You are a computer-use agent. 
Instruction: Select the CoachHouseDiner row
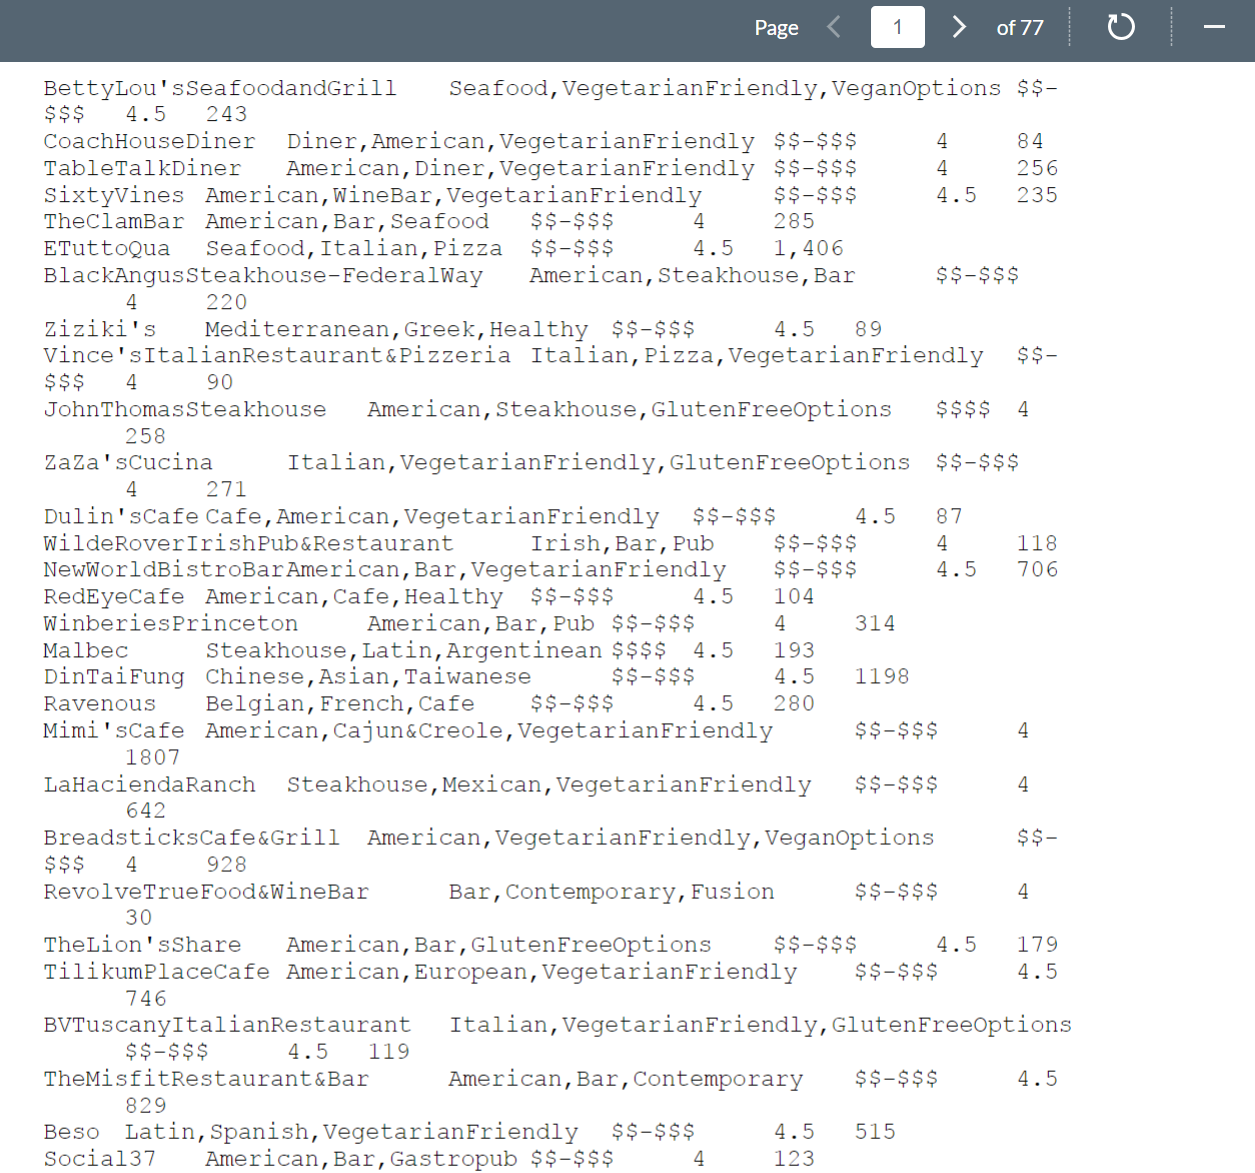(149, 141)
